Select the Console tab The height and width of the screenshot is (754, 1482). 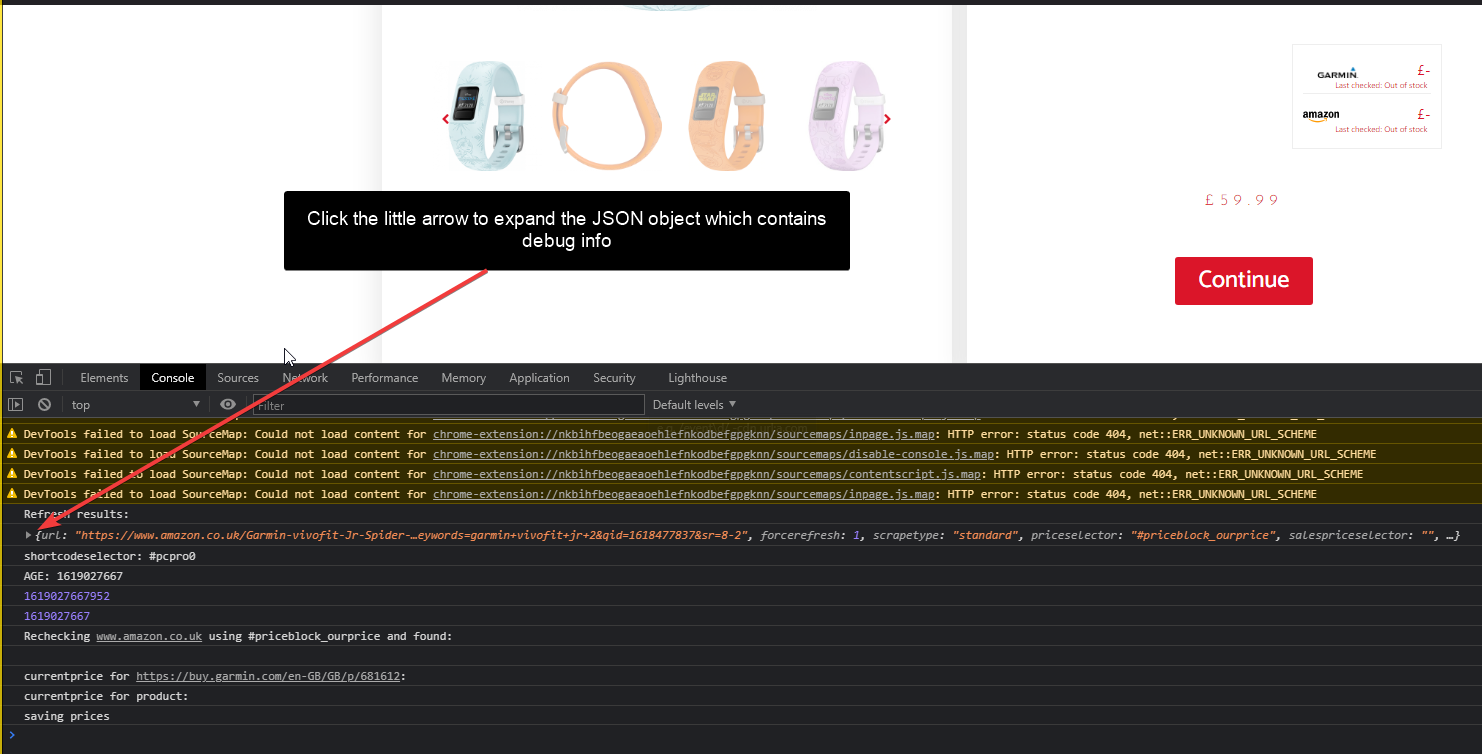[173, 378]
